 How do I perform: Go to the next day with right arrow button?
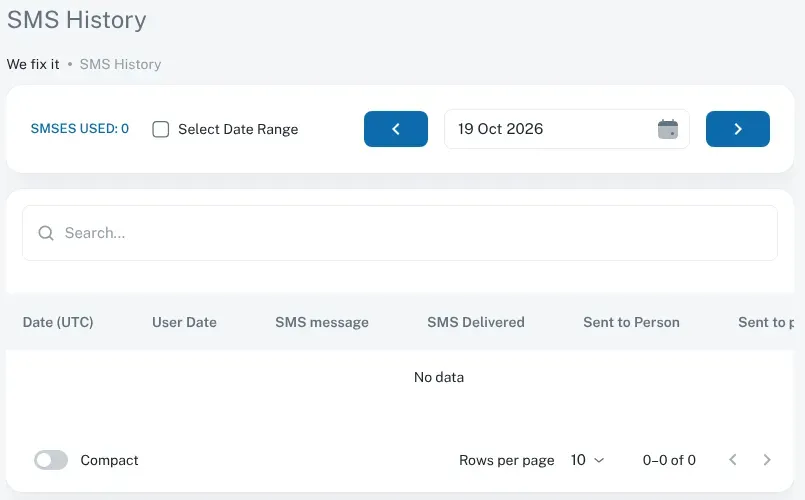coord(737,129)
